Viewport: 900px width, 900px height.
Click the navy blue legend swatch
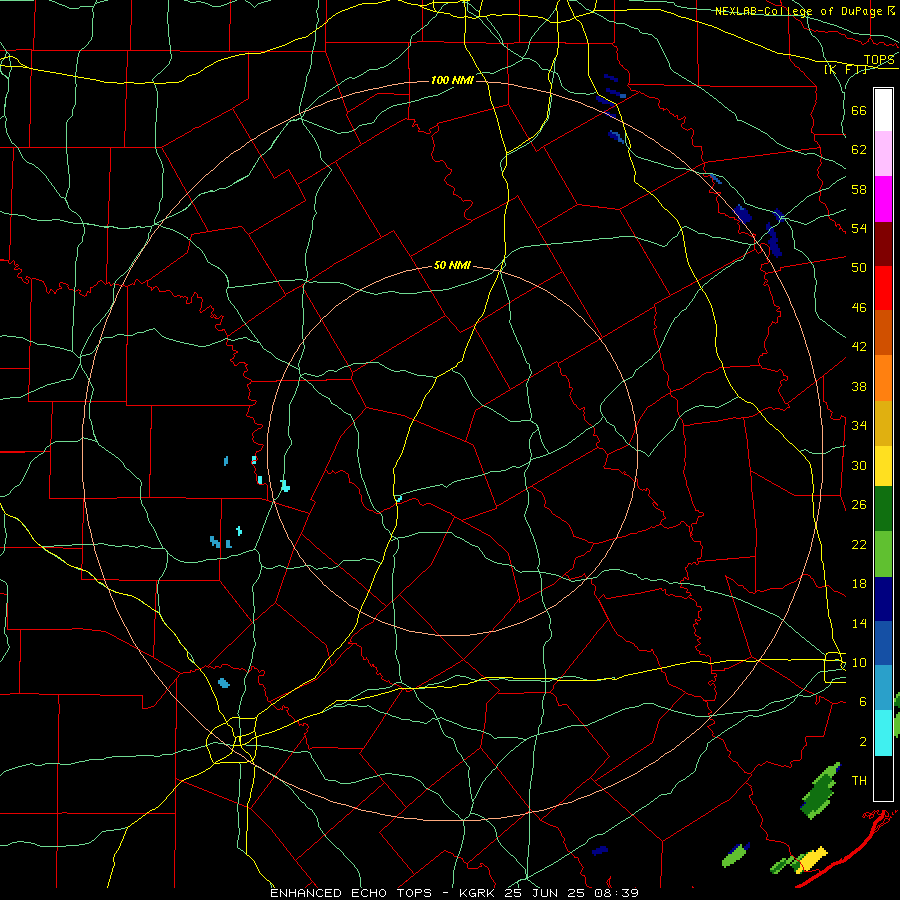883,599
